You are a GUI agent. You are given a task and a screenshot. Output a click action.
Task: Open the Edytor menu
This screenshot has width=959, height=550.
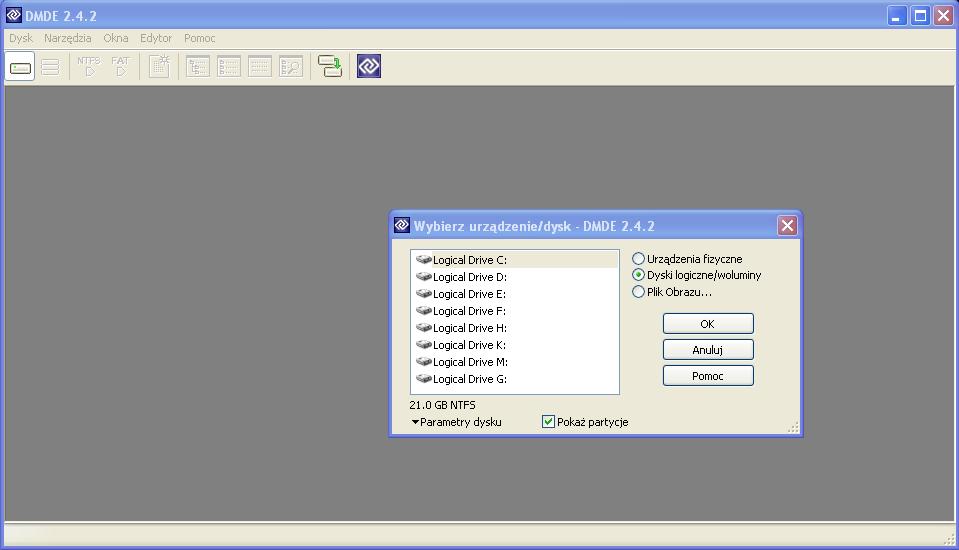click(156, 38)
